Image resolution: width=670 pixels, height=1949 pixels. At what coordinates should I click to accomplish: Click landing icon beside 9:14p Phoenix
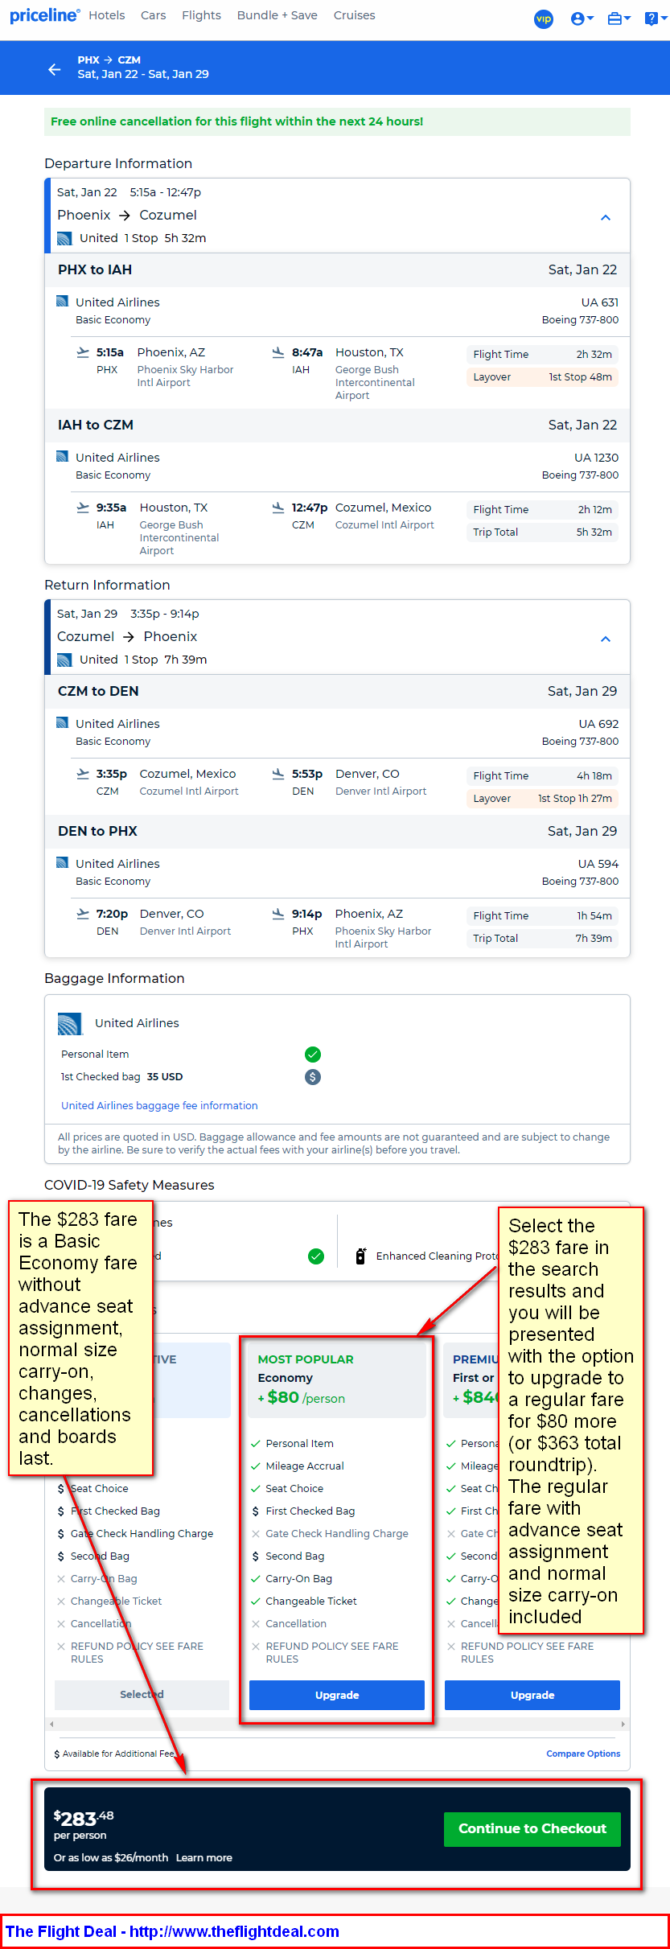point(278,914)
